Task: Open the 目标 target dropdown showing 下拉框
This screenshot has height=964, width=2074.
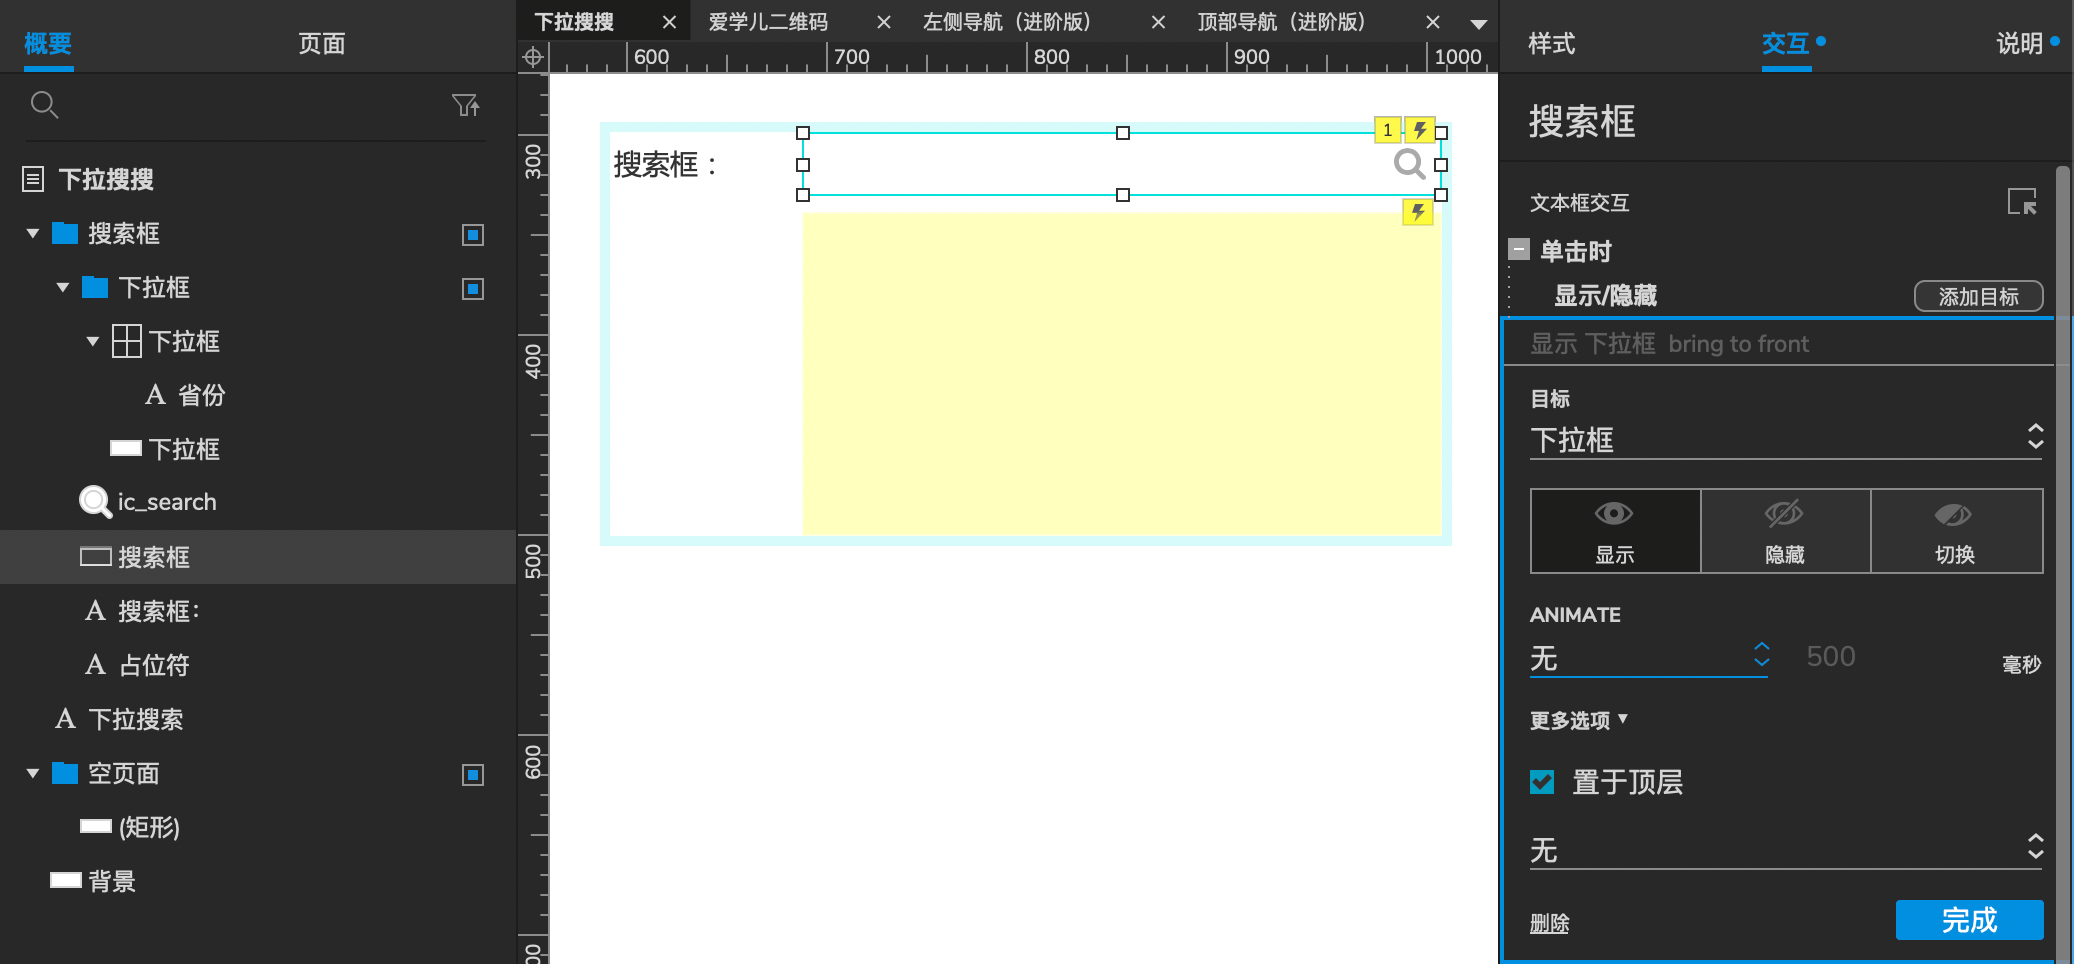Action: (x=1785, y=440)
